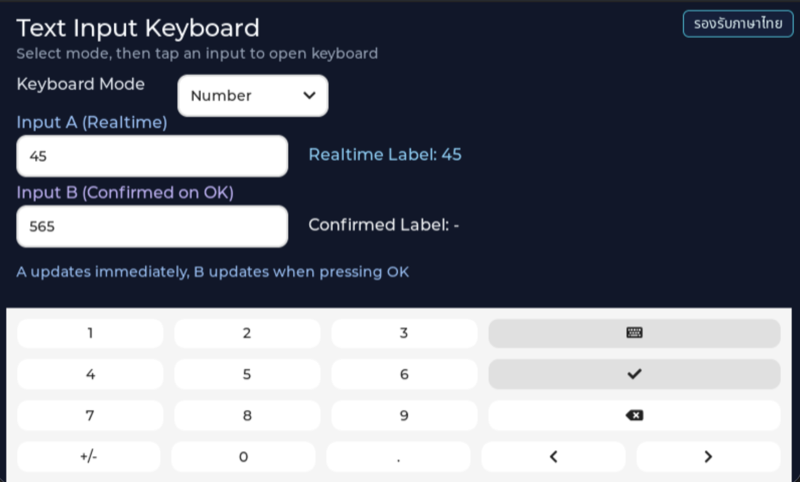The height and width of the screenshot is (482, 800).
Task: Tap the number 4 key
Action: (90, 374)
